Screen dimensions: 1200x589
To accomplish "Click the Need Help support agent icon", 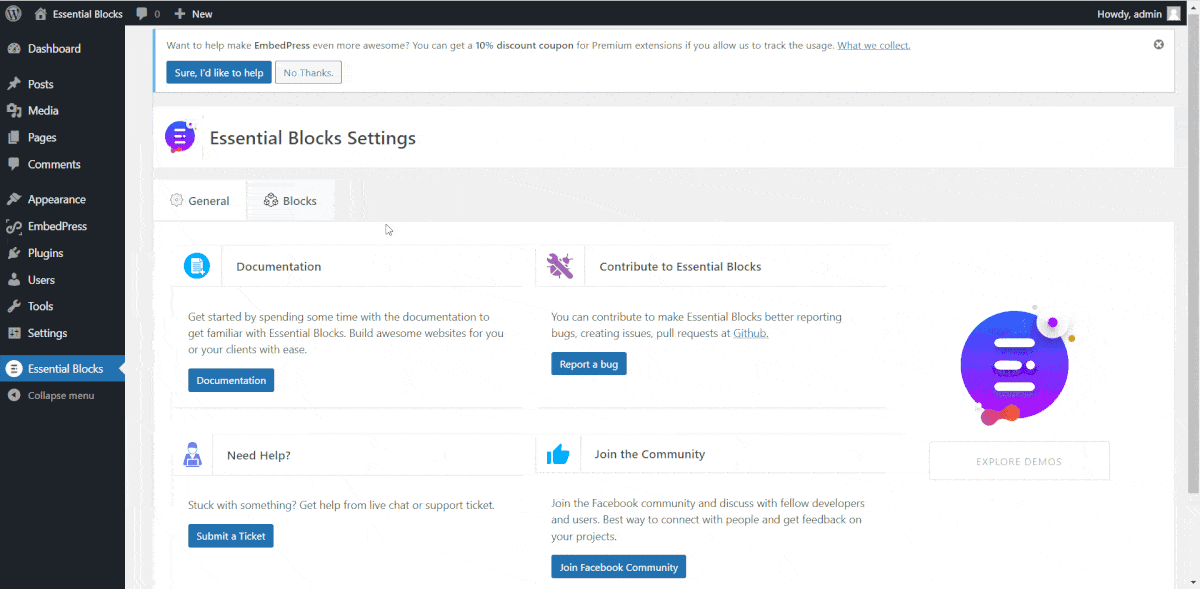I will point(193,455).
